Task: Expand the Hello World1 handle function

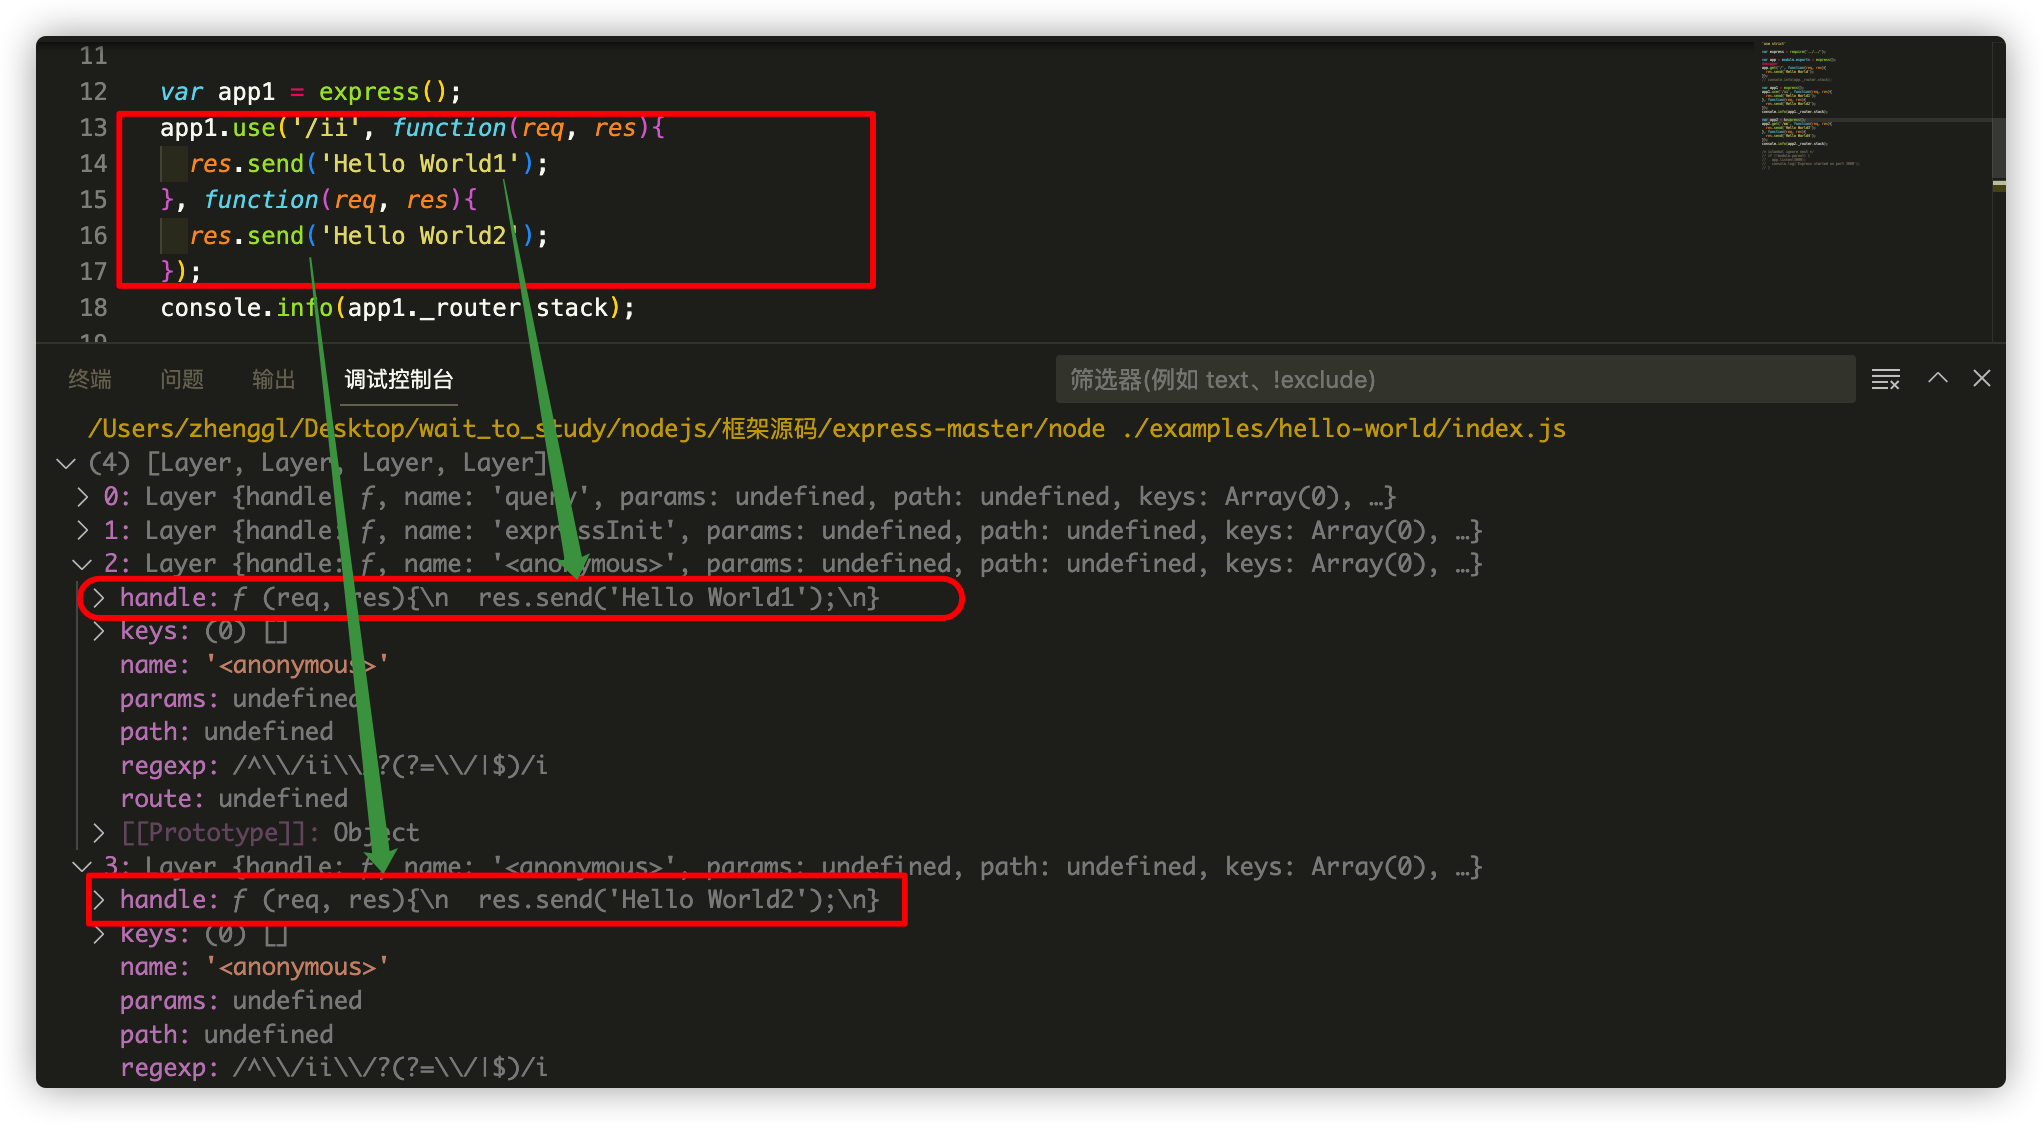Action: click(98, 598)
